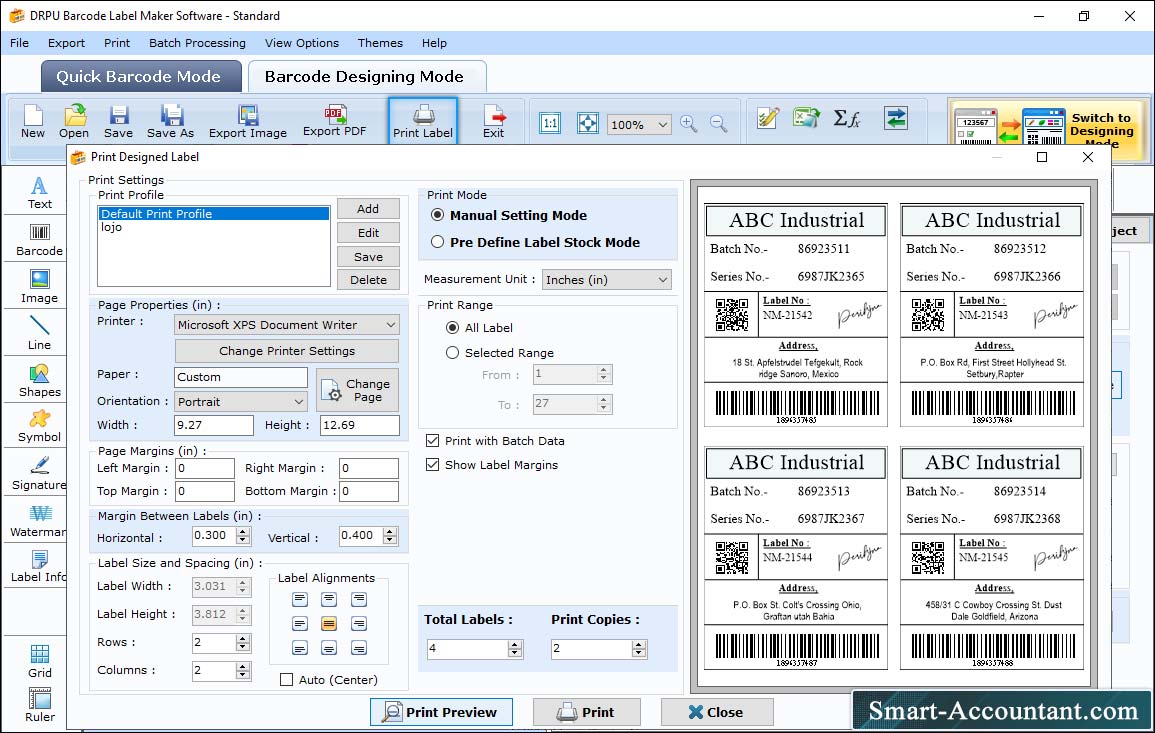Click the Change Printer Settings button
The width and height of the screenshot is (1155, 733).
tap(287, 351)
